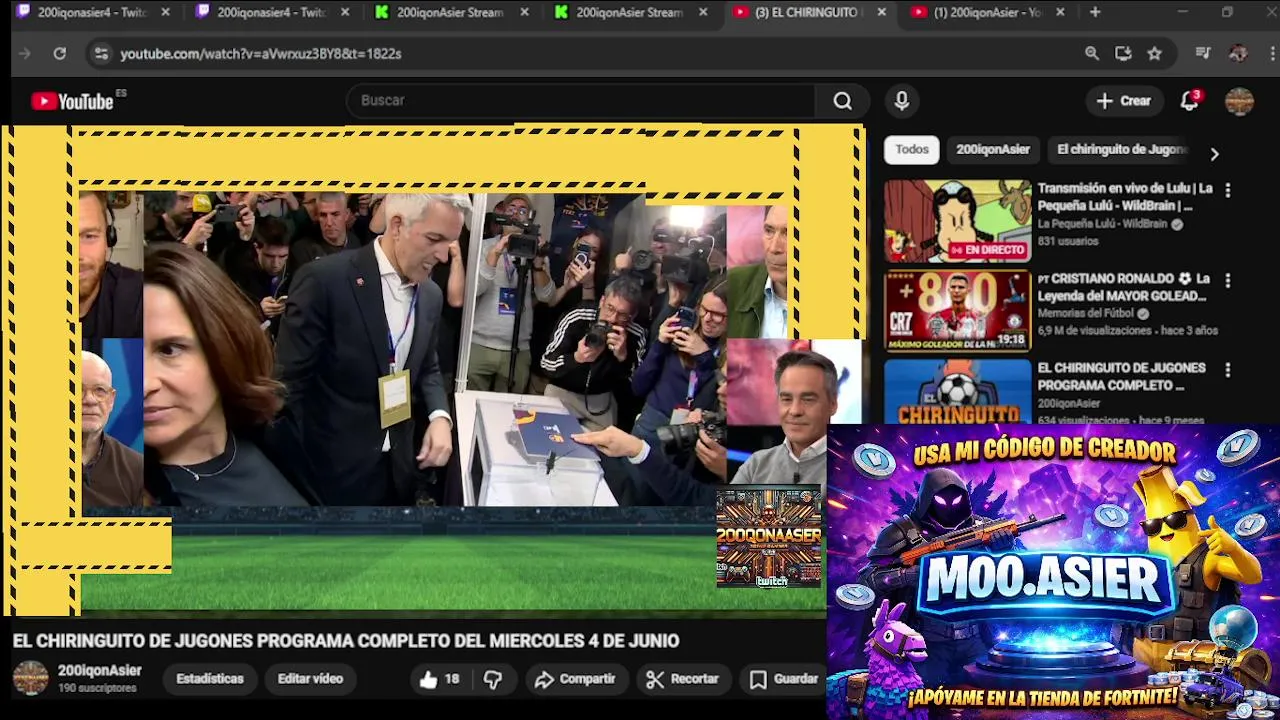The image size is (1280, 720).
Task: Open Estadísticas for this video
Action: 210,679
